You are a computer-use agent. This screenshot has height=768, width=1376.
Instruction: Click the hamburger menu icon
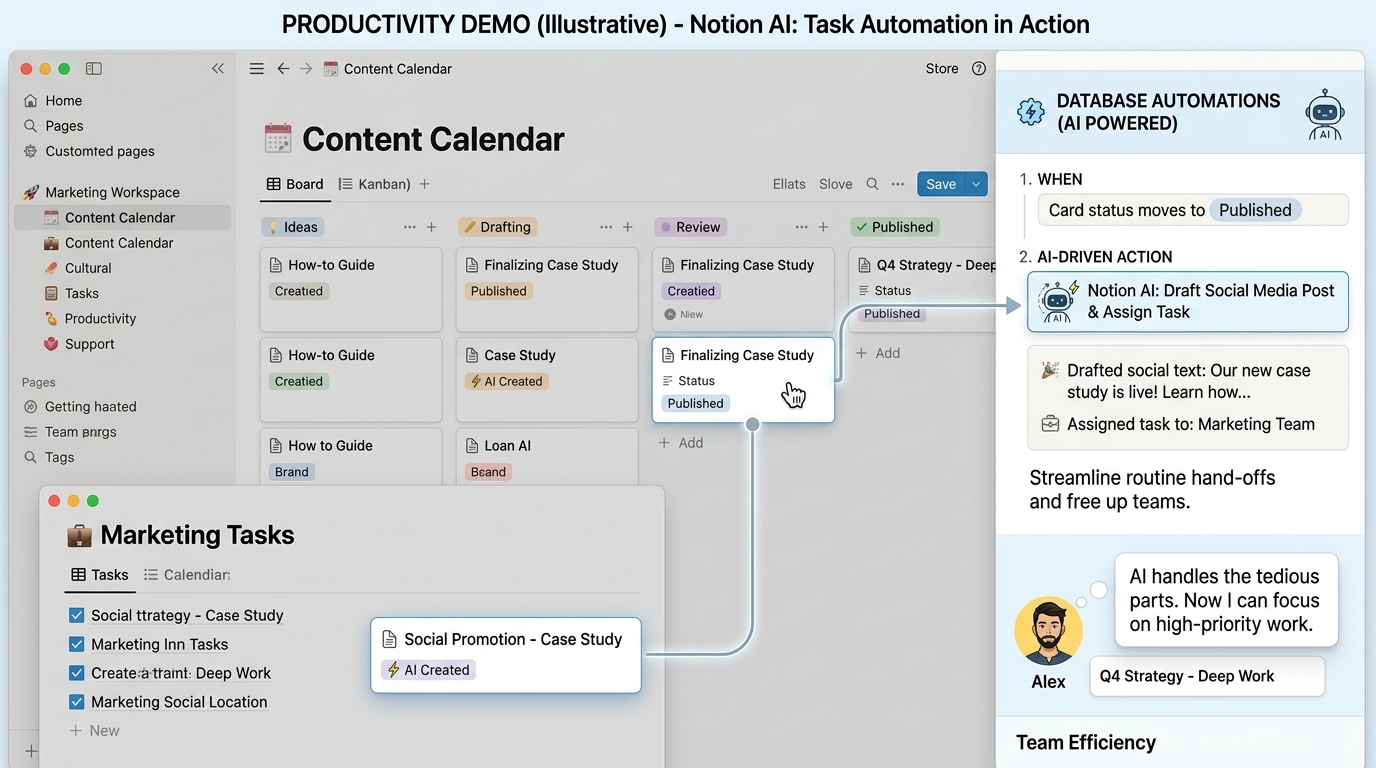[x=257, y=69]
